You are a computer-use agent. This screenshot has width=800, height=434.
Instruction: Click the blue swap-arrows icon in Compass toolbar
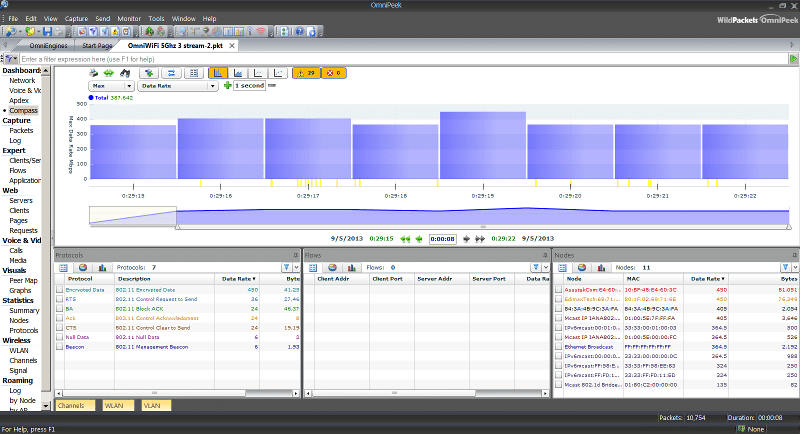(x=171, y=73)
